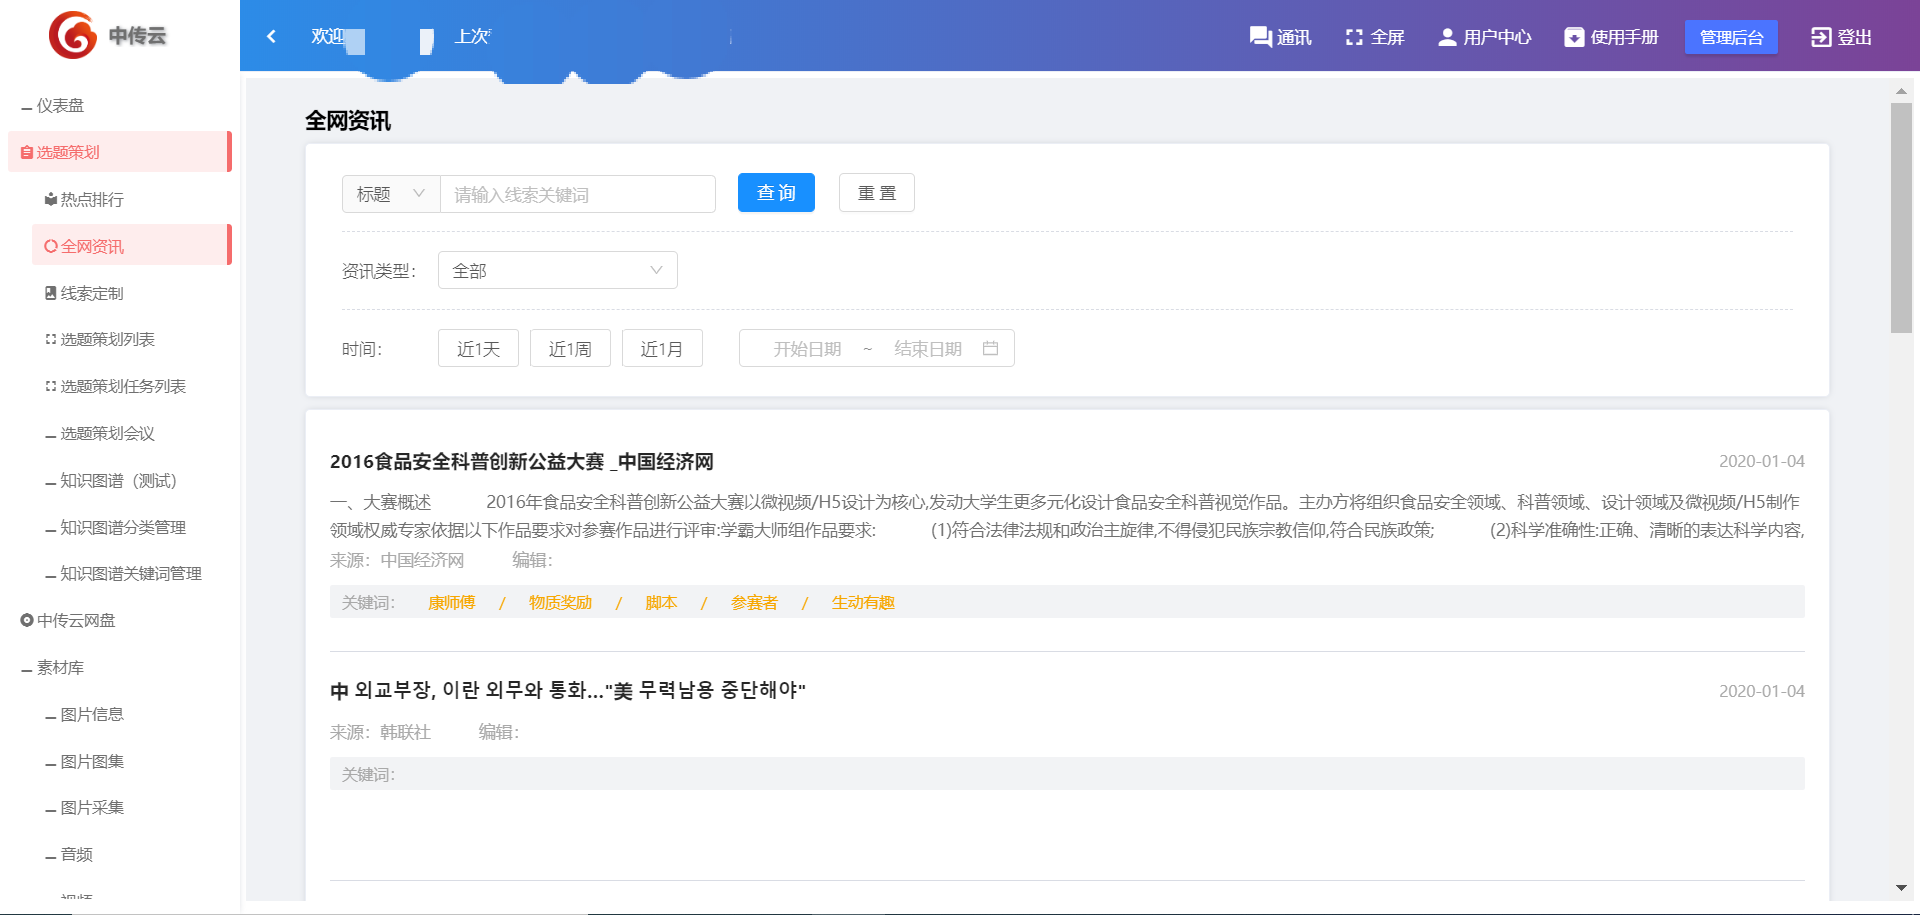Toggle the 近1月 time filter
The width and height of the screenshot is (1920, 915).
click(662, 348)
